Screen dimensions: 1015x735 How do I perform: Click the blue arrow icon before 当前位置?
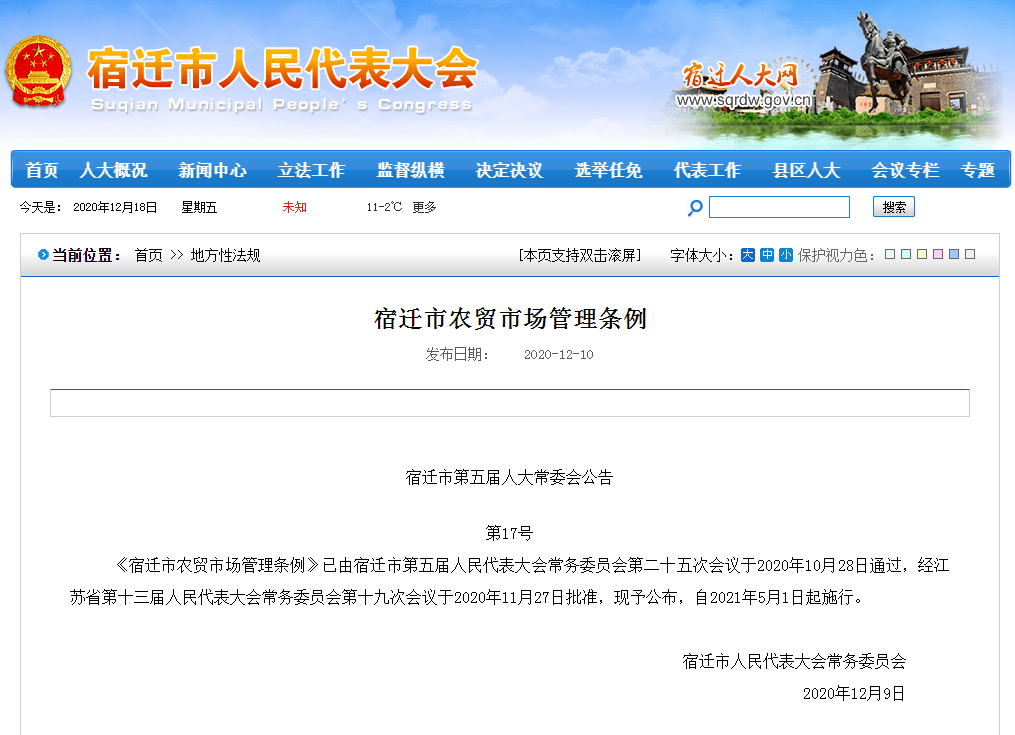click(x=43, y=255)
